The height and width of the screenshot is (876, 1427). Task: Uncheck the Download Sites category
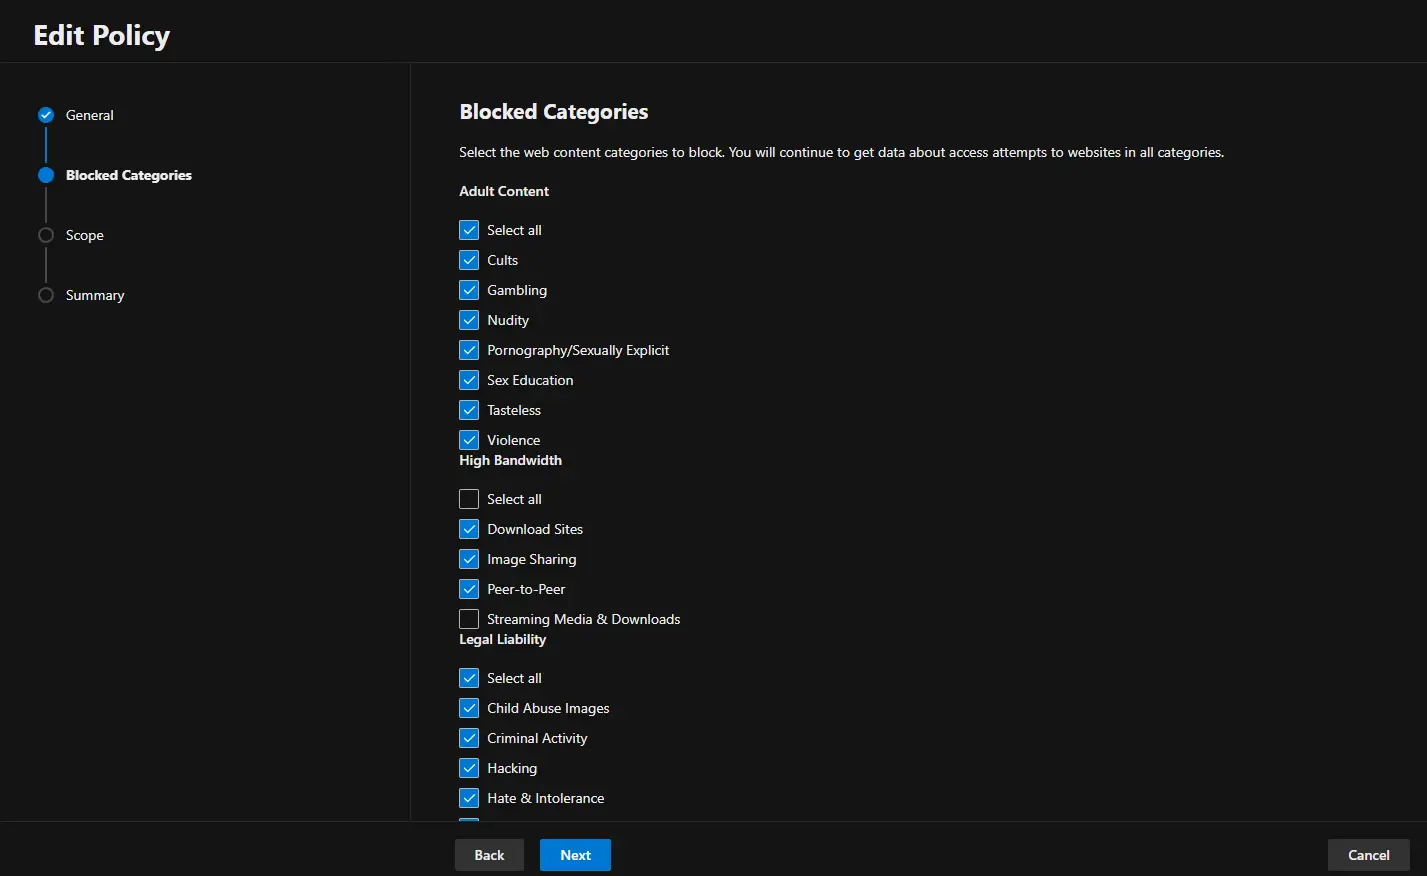(468, 528)
